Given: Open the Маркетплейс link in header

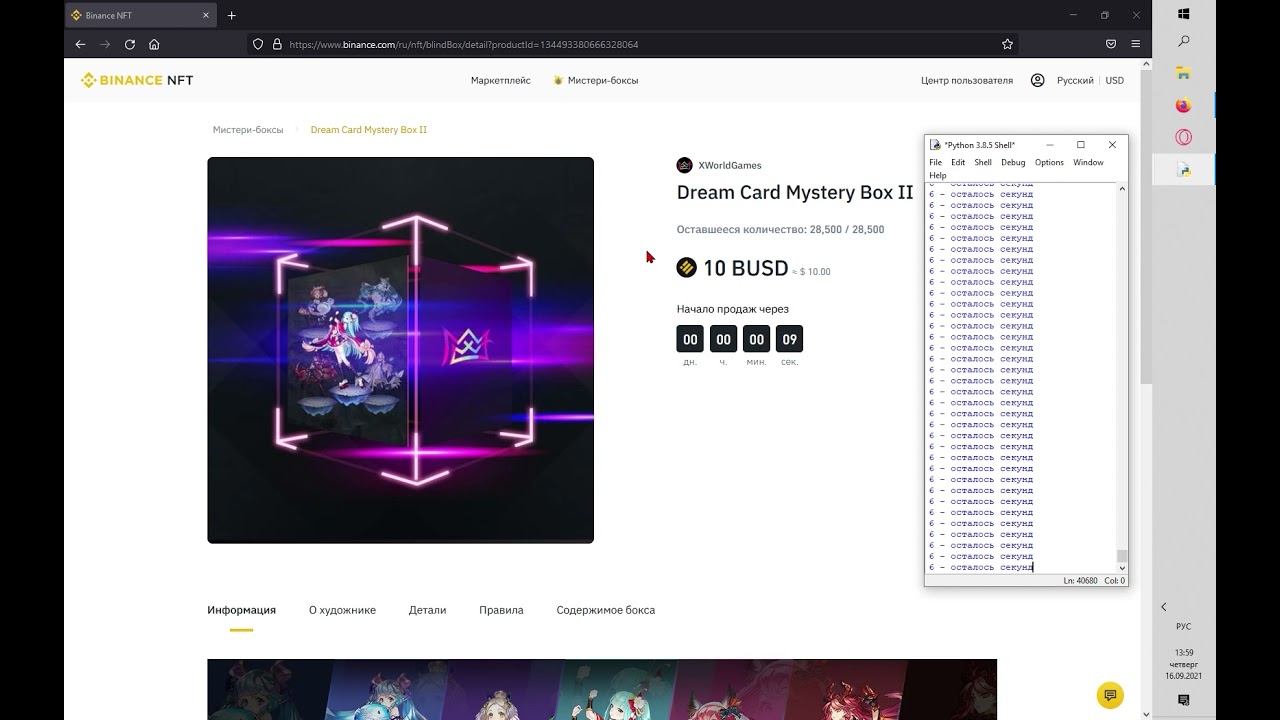Looking at the screenshot, I should (x=500, y=80).
